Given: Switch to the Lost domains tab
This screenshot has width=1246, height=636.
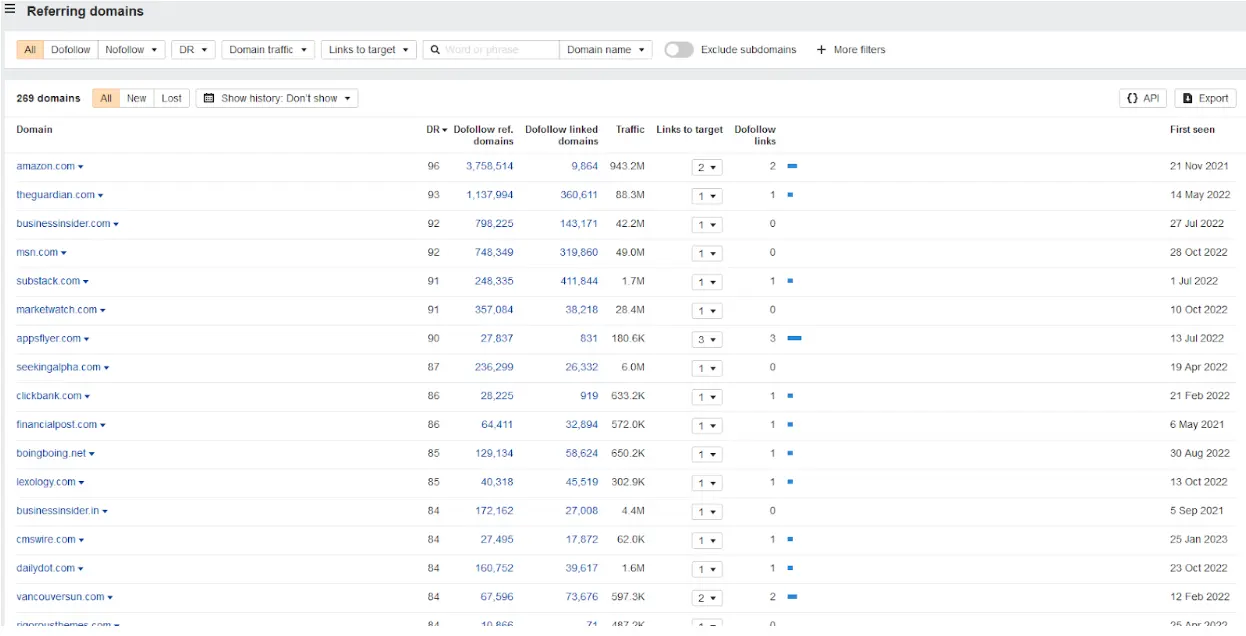Looking at the screenshot, I should pyautogui.click(x=172, y=98).
